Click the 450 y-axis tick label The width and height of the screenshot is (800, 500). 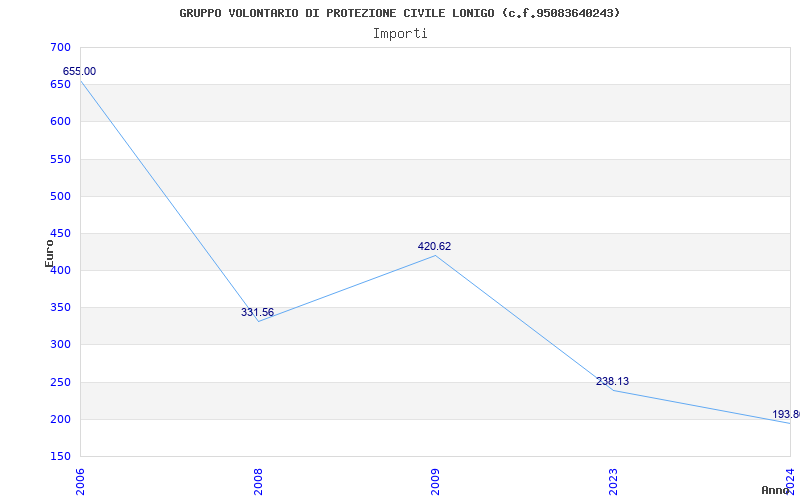pyautogui.click(x=60, y=234)
